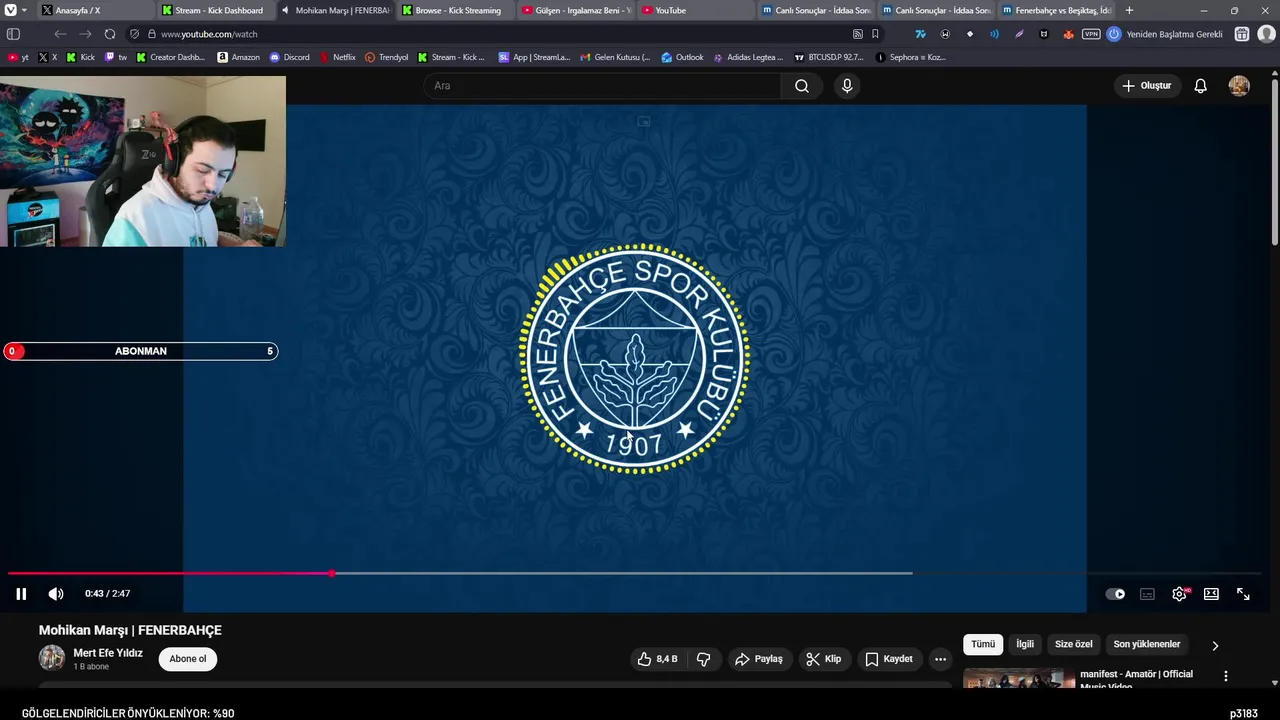This screenshot has width=1280, height=720.
Task: Switch to the YouTube browser tab
Action: coord(697,10)
